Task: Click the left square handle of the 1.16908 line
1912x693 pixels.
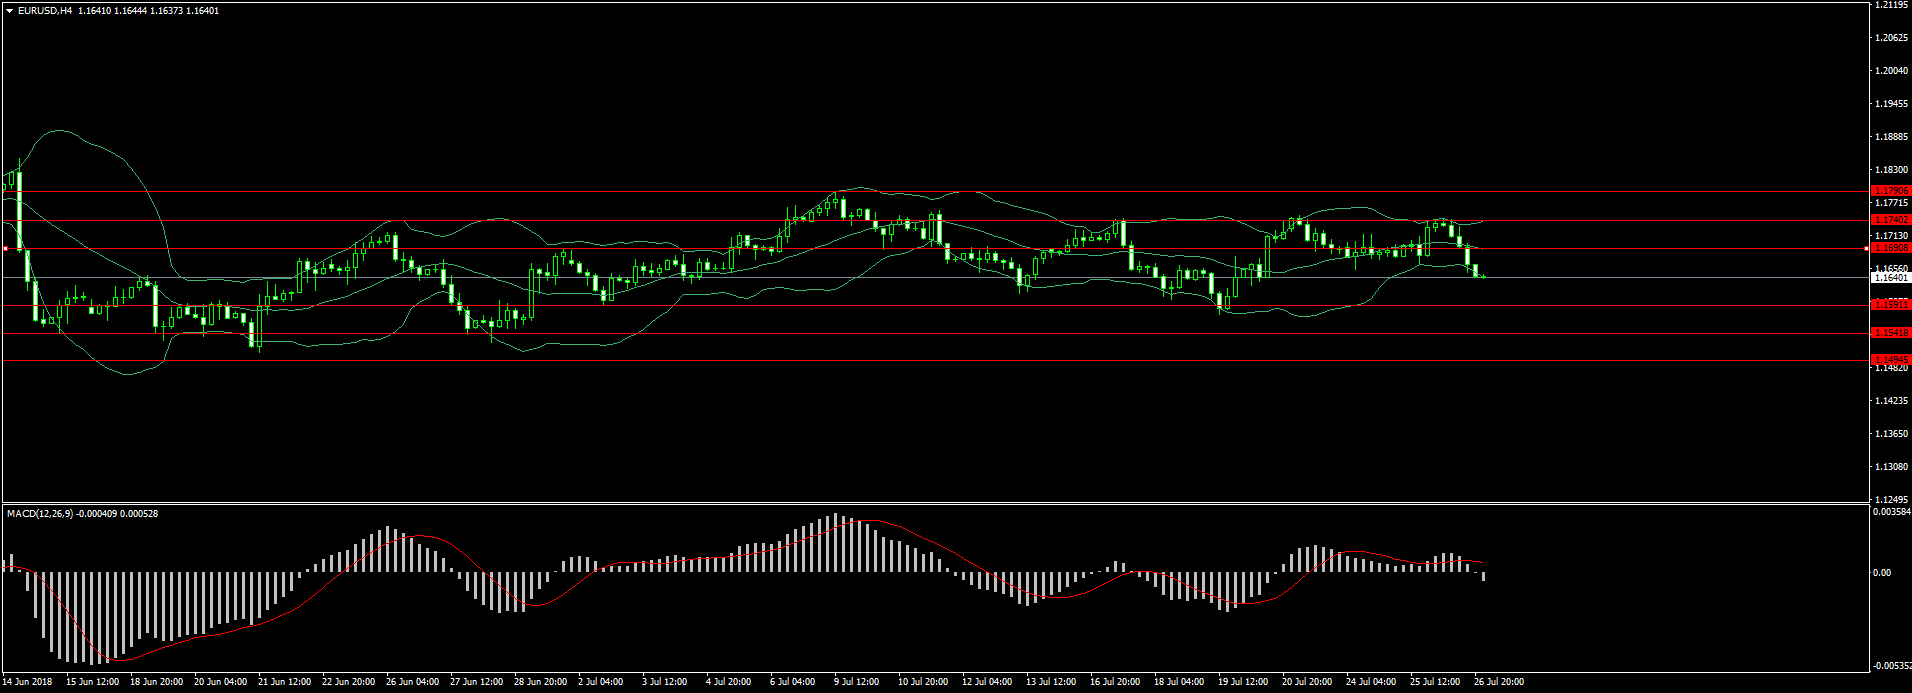Action: [5, 248]
